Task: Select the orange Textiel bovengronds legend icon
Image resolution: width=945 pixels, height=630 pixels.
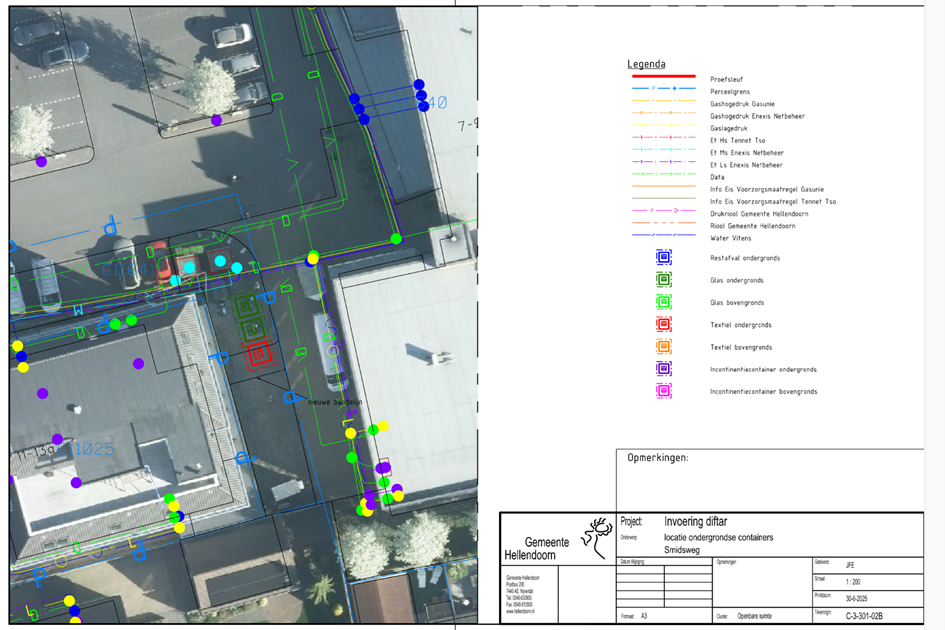Action: click(663, 347)
